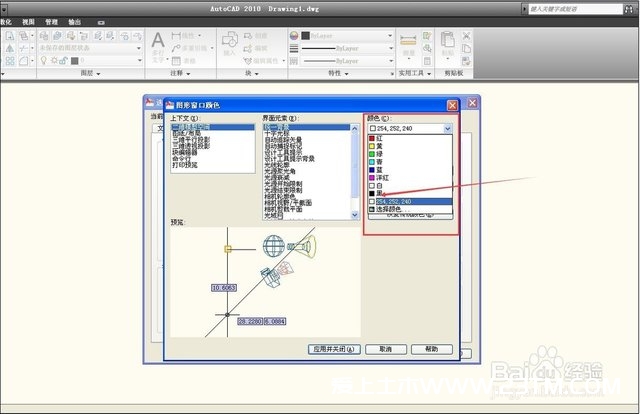
Task: Click the edit block icon
Action: coord(248,48)
